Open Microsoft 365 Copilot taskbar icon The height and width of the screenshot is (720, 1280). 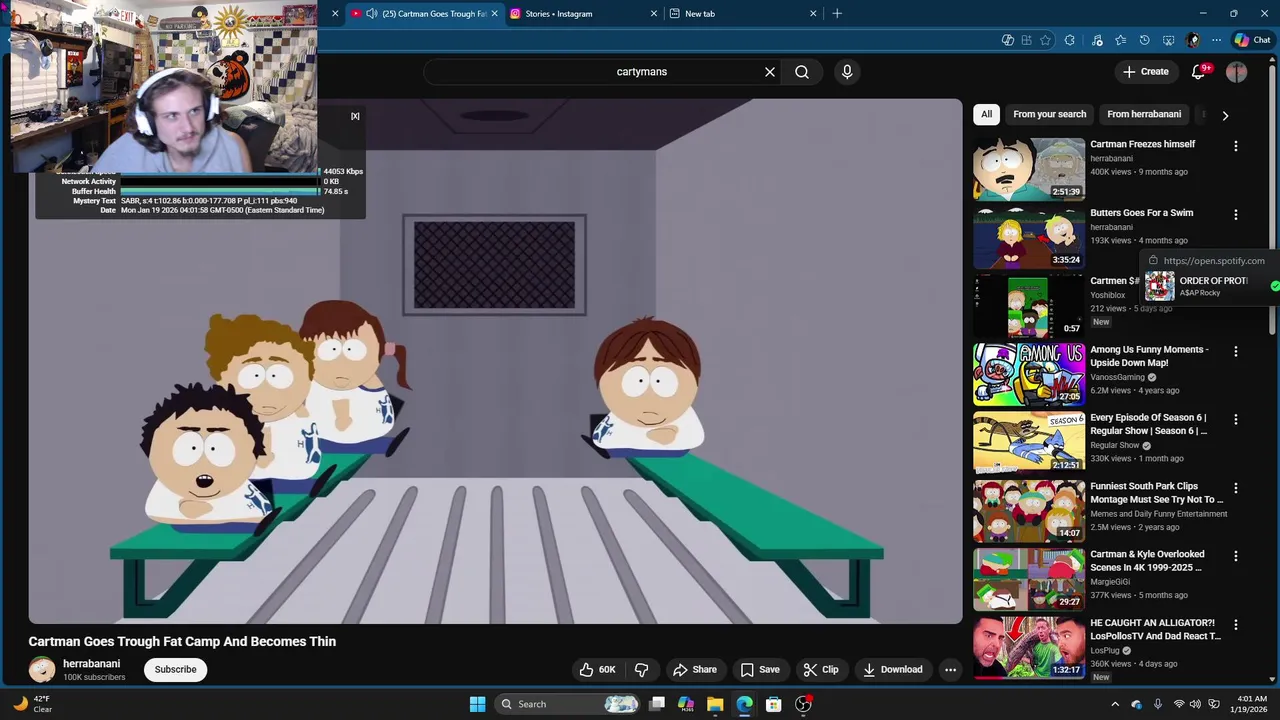(686, 704)
